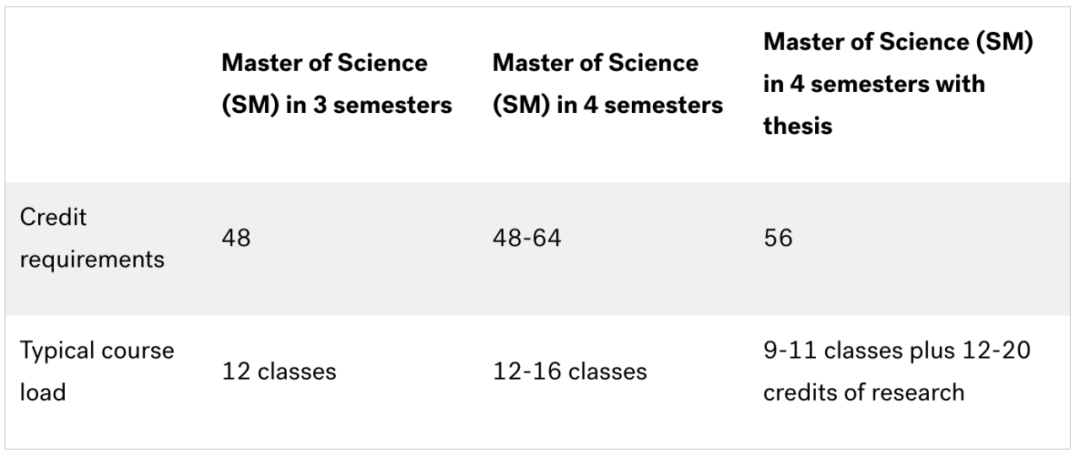This screenshot has width=1080, height=458.
Task: Click the '12 classes' cell
Action: click(x=279, y=372)
